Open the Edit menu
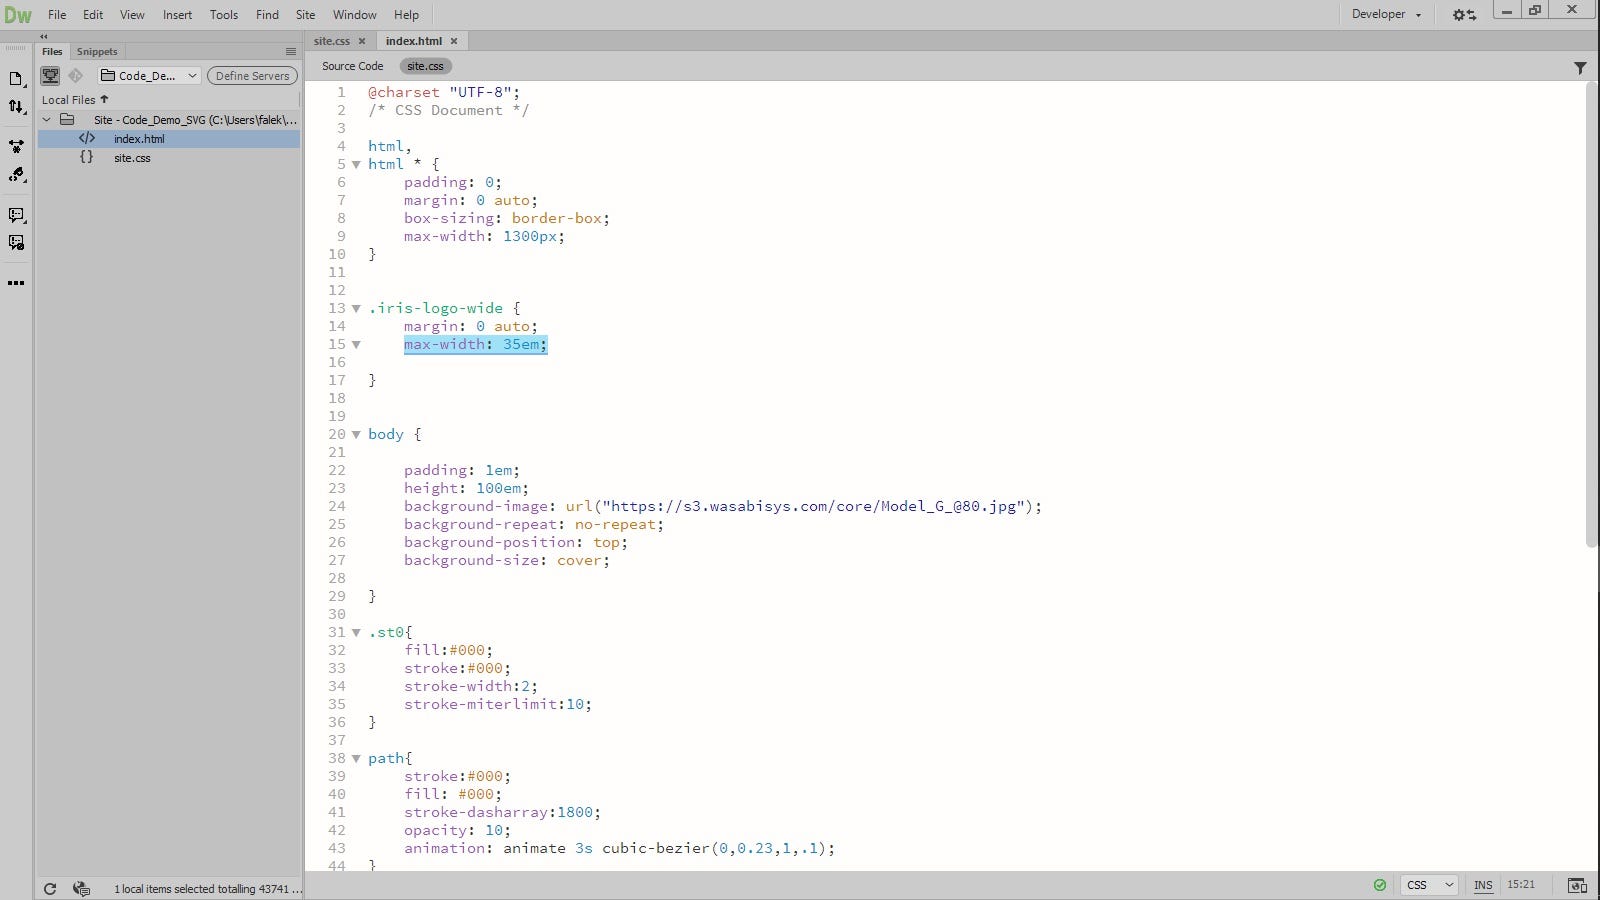1600x900 pixels. pos(93,15)
